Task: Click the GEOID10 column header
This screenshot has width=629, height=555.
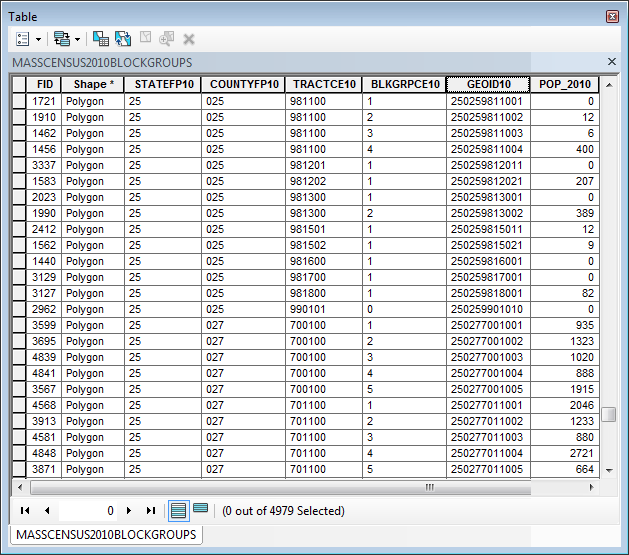Action: (x=488, y=84)
